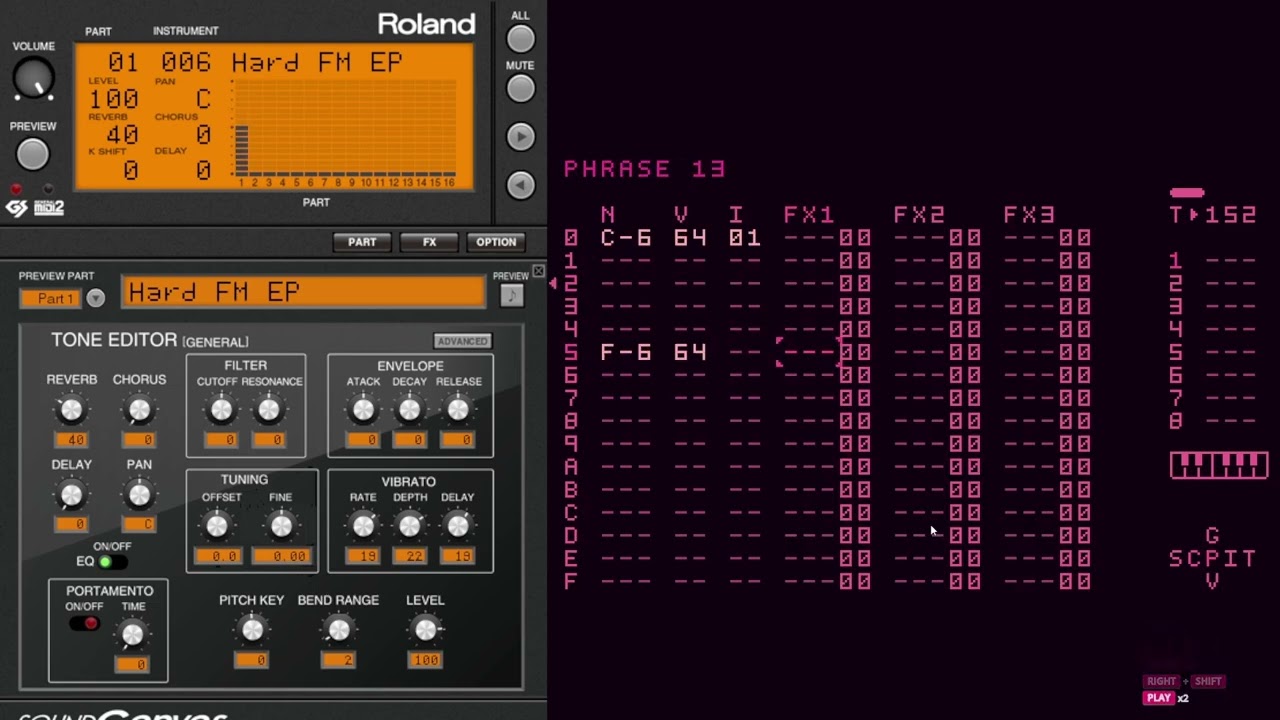Click the bend range value 2
1280x720 pixels.
coord(338,660)
